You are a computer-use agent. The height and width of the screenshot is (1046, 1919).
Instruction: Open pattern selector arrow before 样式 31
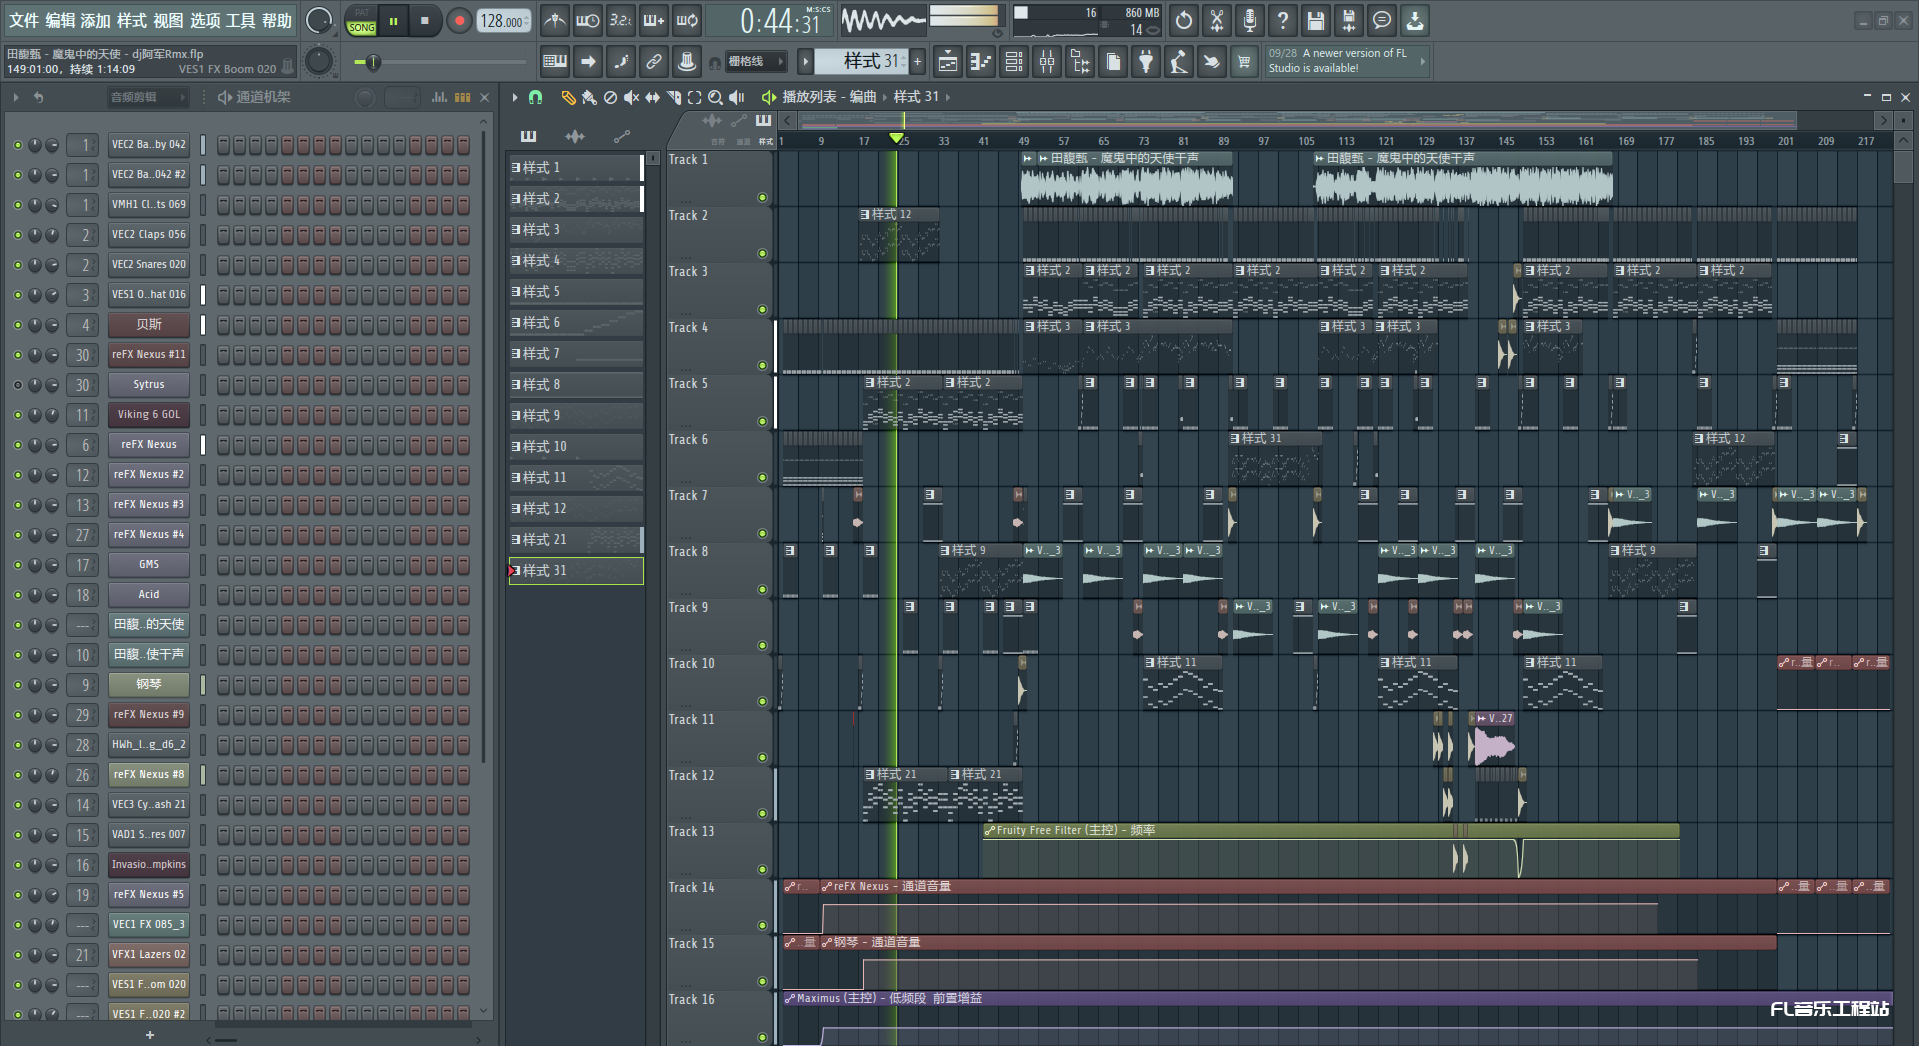click(x=805, y=62)
